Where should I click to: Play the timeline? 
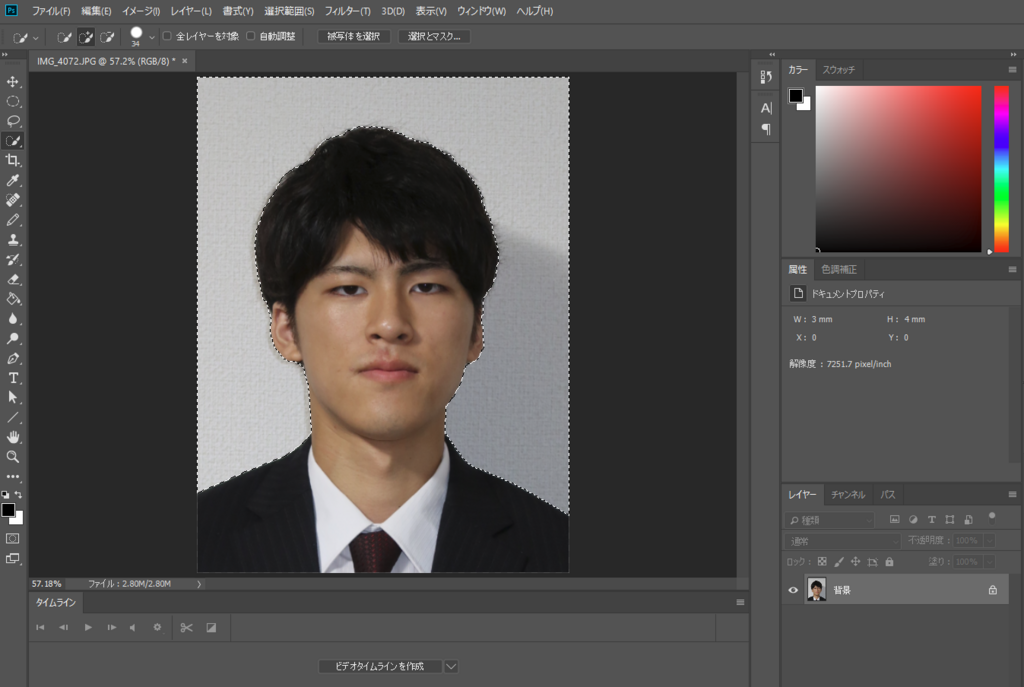(88, 628)
